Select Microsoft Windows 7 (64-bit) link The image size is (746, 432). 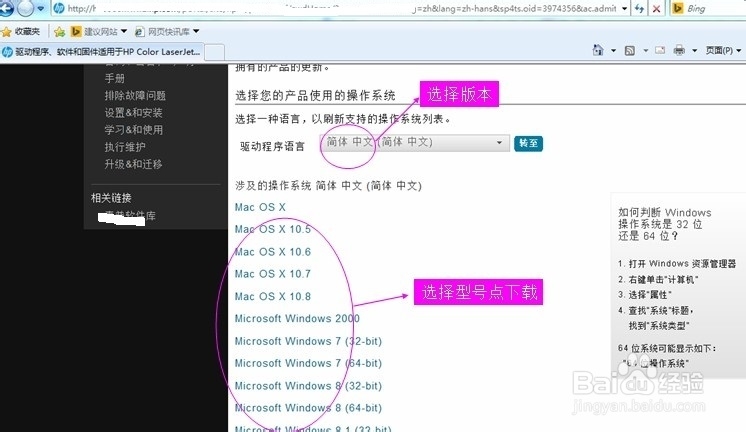click(x=308, y=363)
